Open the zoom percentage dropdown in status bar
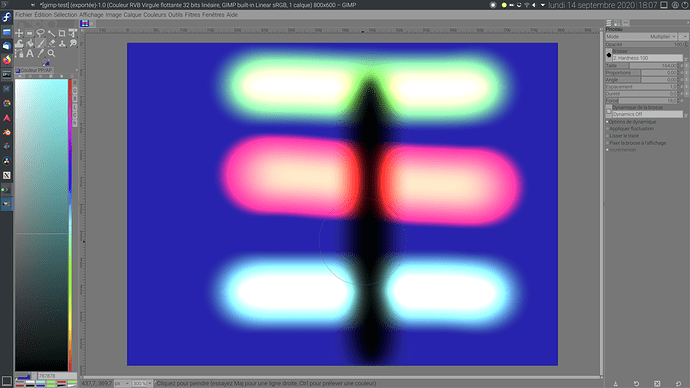The height and width of the screenshot is (388, 690). pyautogui.click(x=143, y=384)
